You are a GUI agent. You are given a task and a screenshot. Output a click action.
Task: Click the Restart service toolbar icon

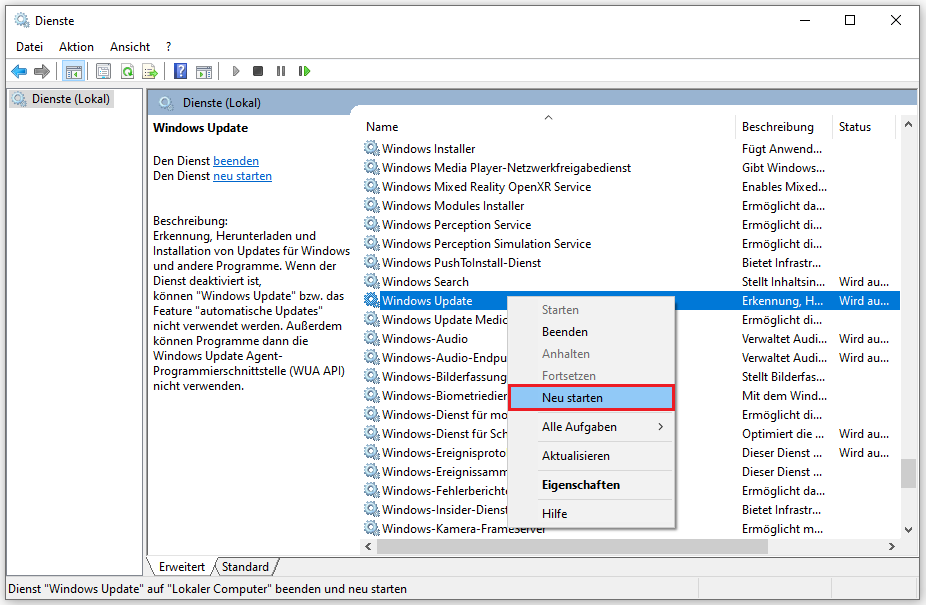tap(304, 71)
